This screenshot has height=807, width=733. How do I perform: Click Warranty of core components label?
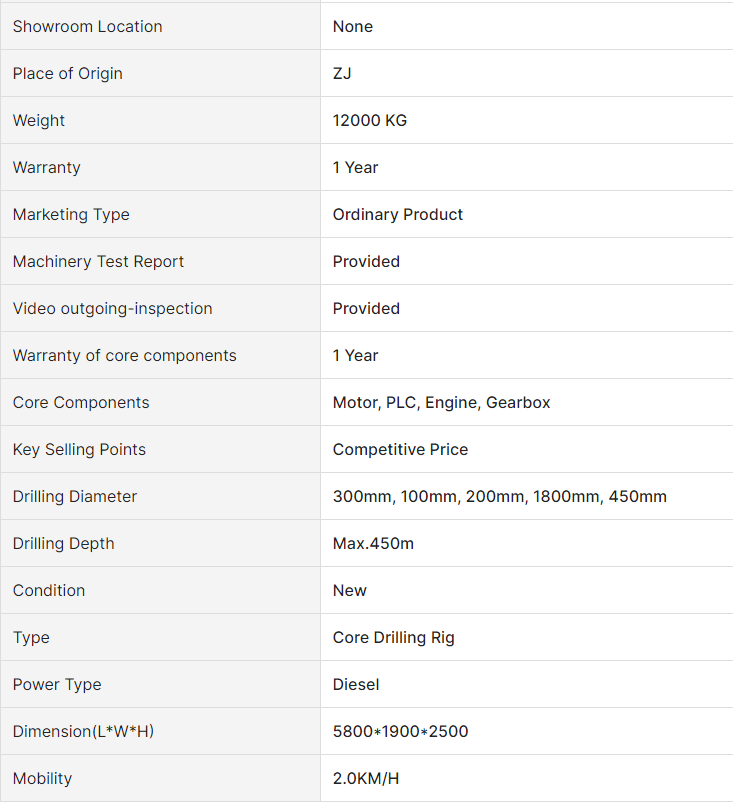(x=124, y=356)
